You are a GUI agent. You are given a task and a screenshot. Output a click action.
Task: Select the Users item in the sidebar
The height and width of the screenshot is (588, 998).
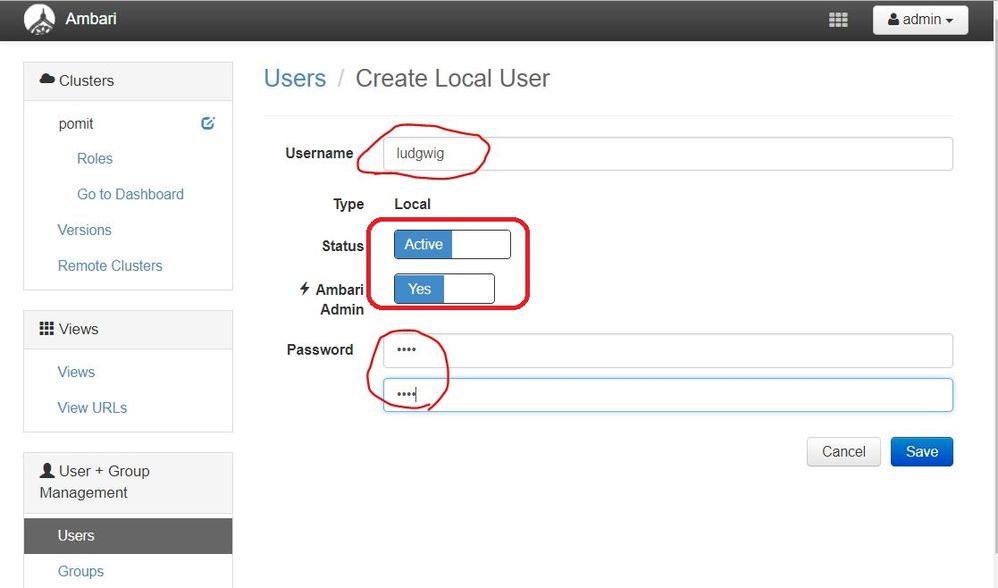tap(128, 536)
